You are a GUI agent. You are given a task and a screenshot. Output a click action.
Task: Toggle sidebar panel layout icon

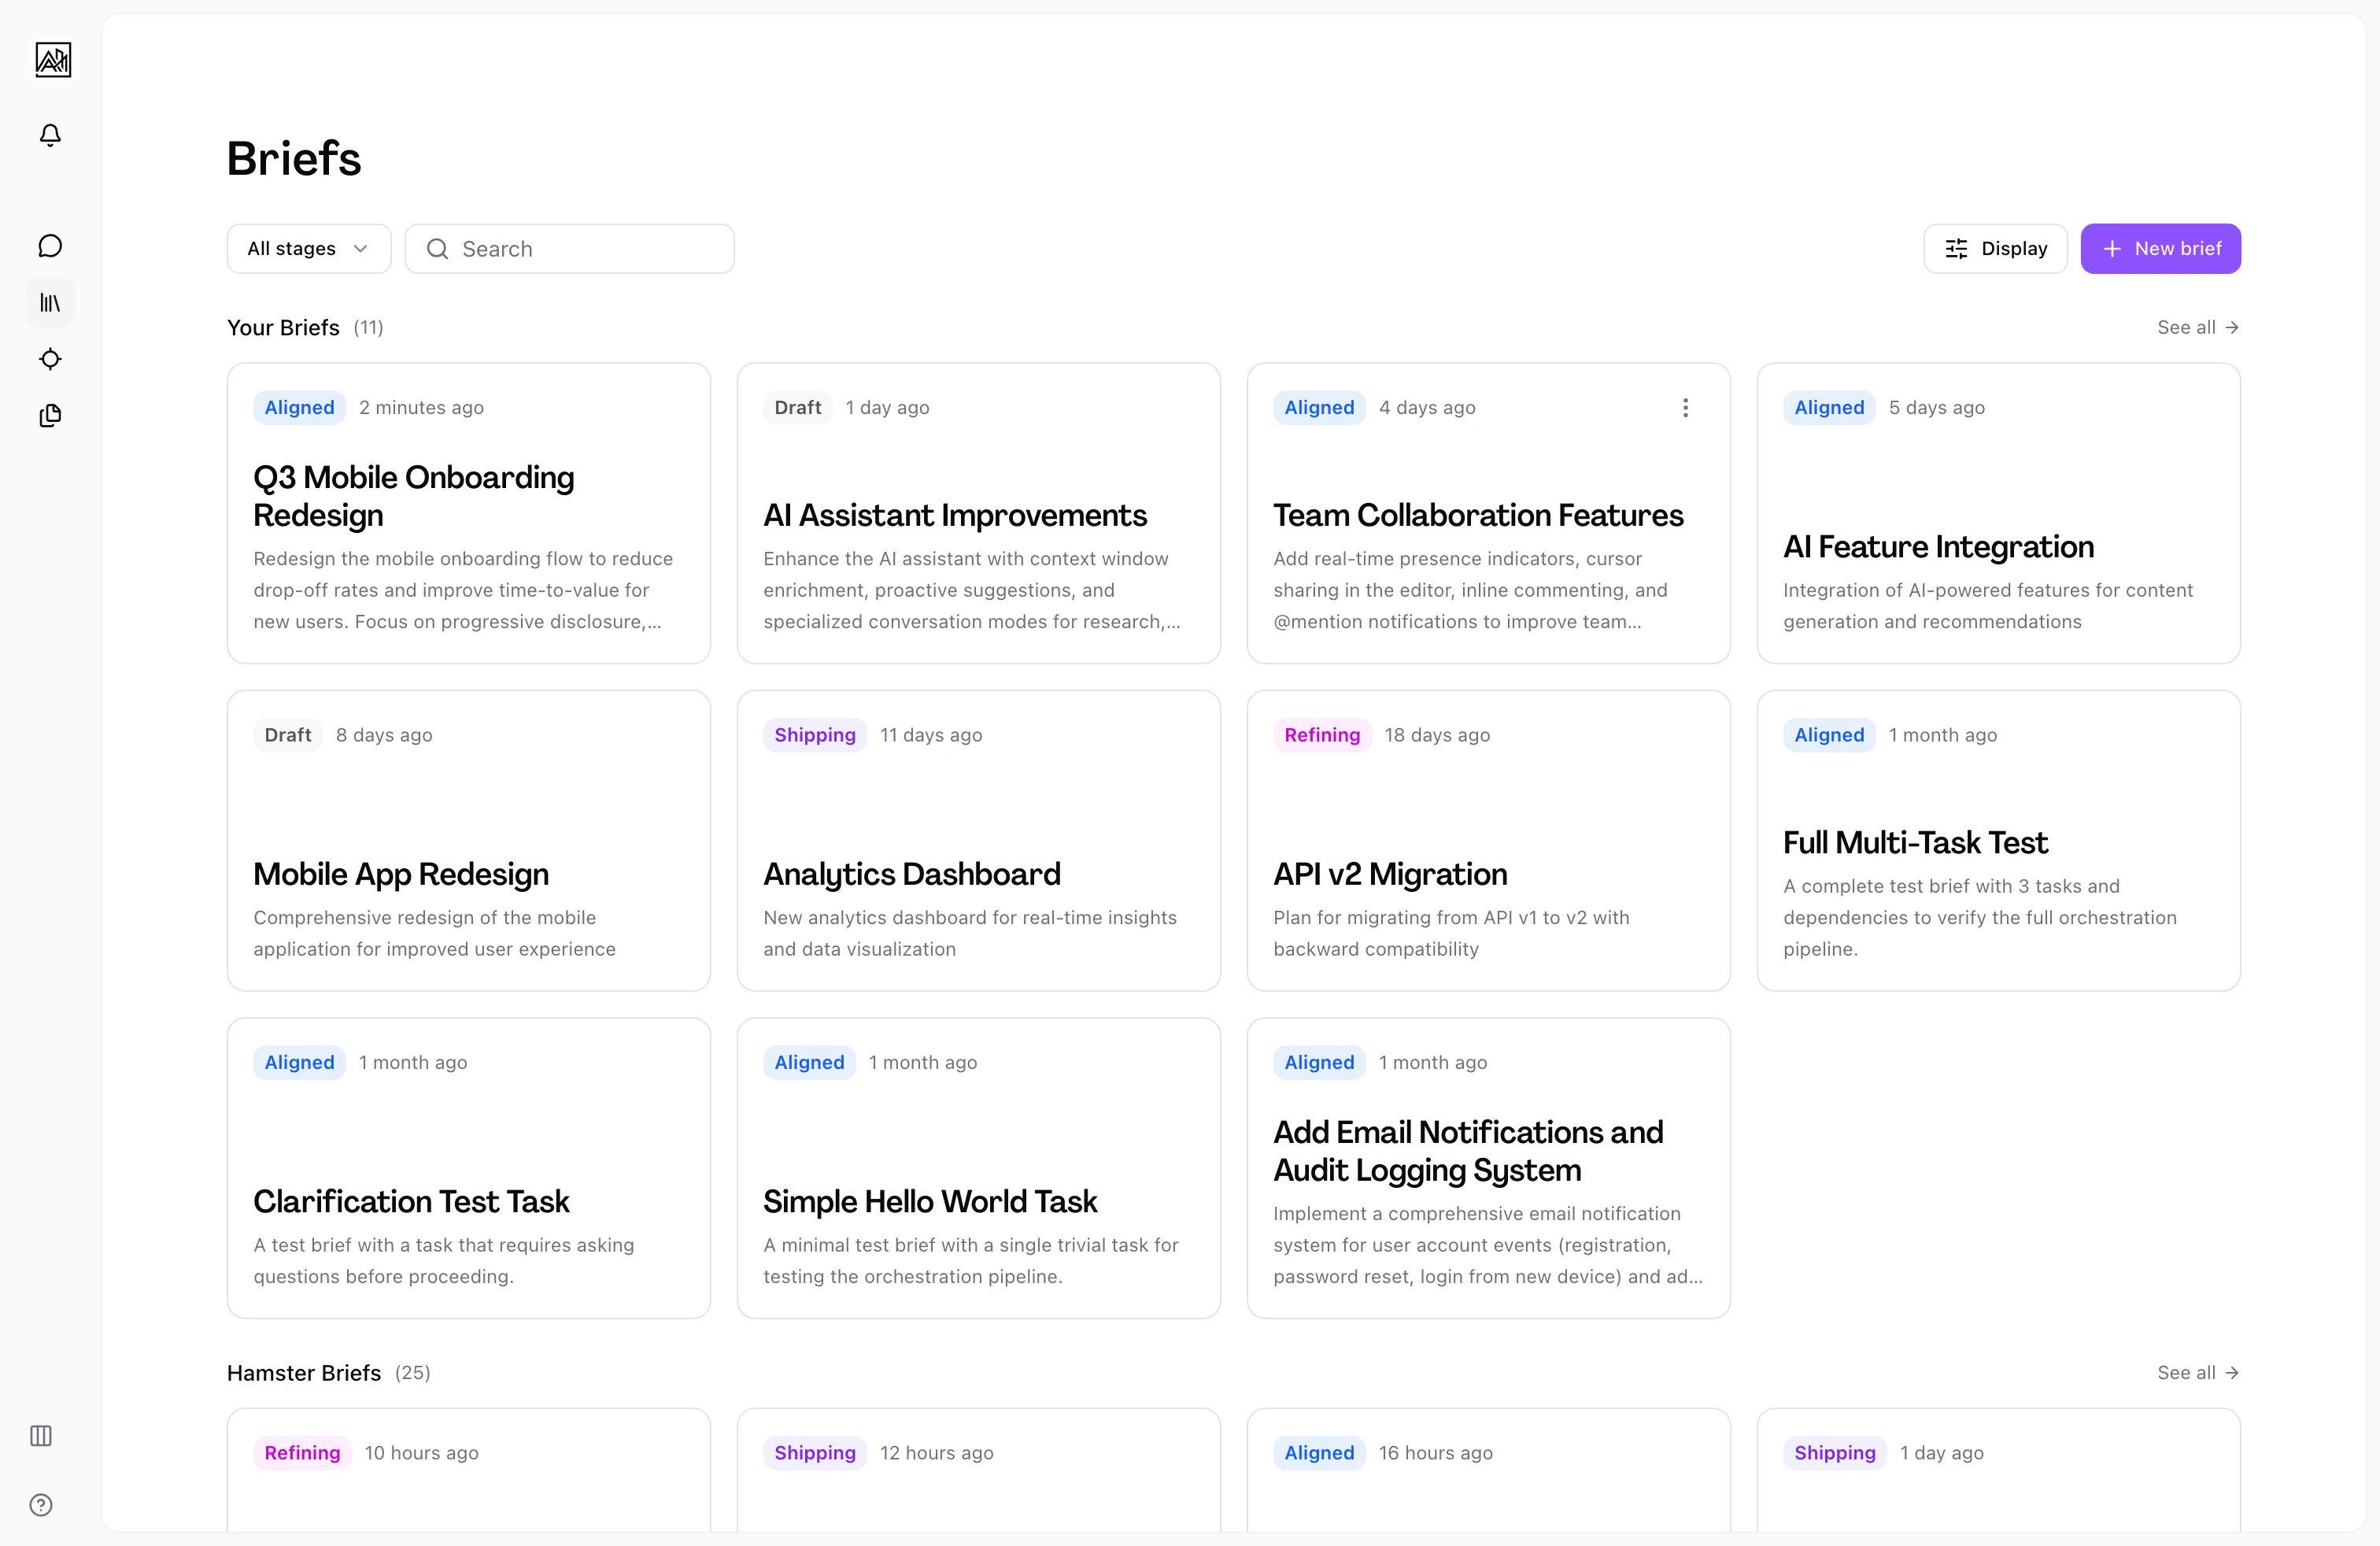click(41, 1435)
